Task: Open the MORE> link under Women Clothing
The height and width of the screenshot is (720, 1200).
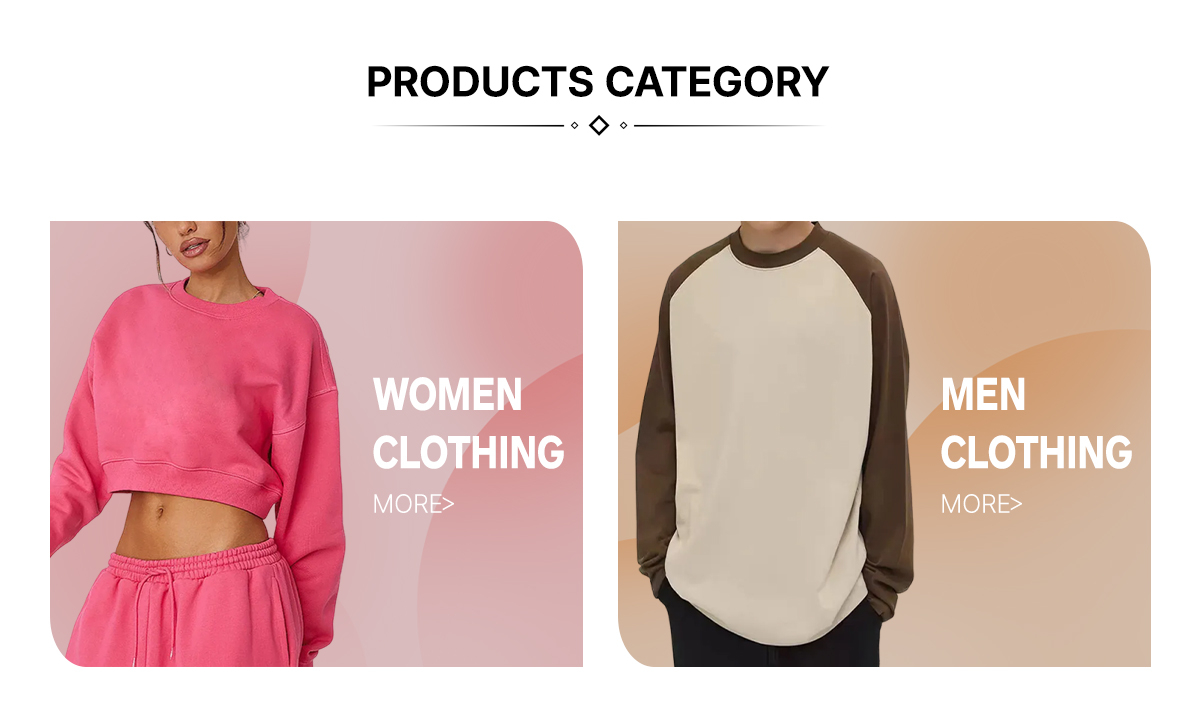Action: 413,504
